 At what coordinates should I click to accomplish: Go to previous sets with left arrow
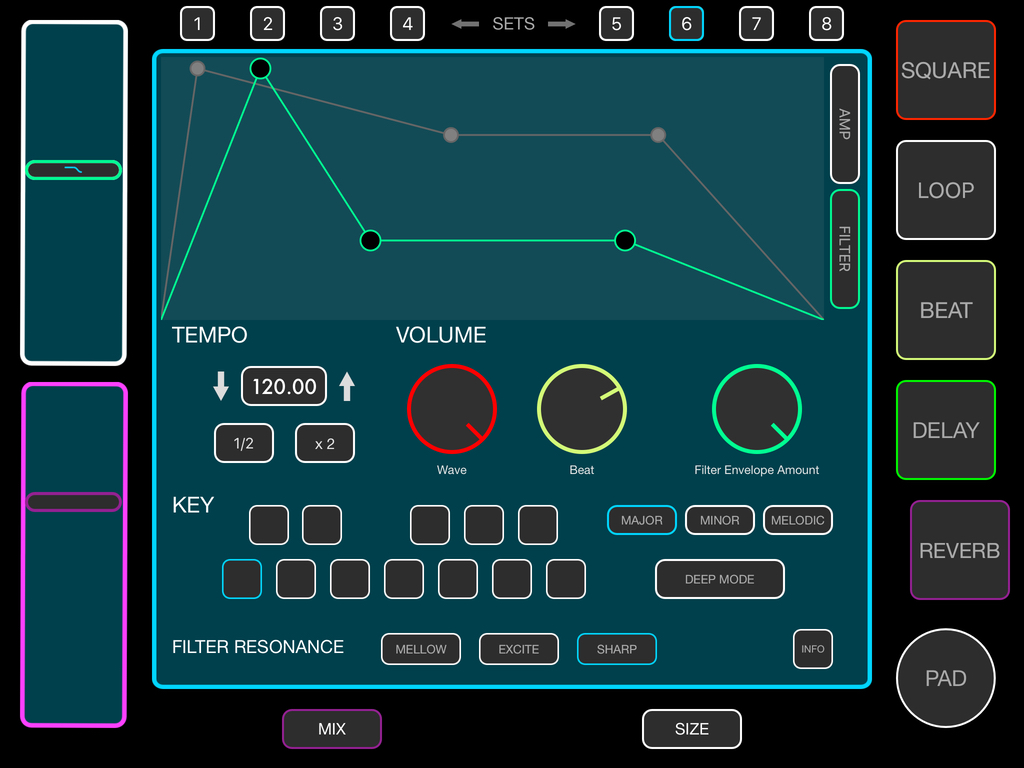(466, 24)
